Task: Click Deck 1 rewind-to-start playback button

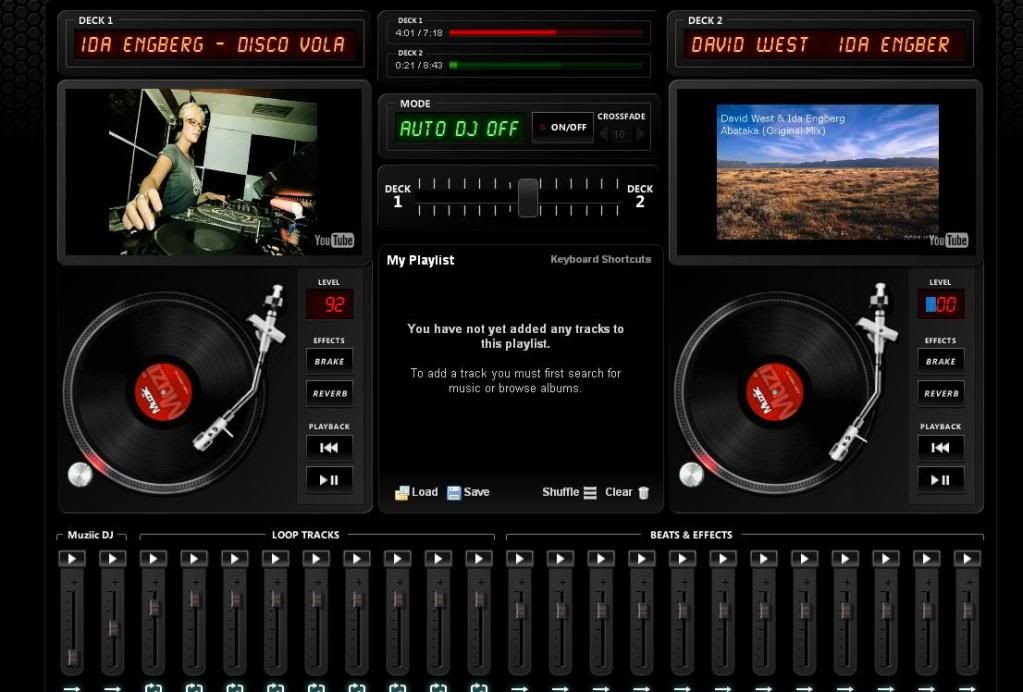Action: pyautogui.click(x=329, y=448)
